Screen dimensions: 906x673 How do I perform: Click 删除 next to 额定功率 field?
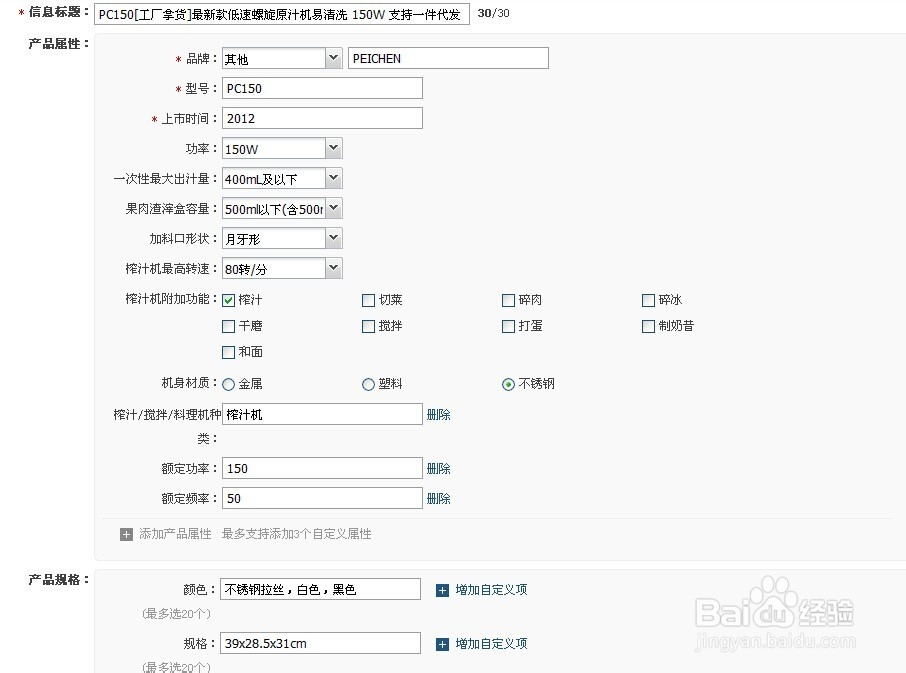[439, 469]
